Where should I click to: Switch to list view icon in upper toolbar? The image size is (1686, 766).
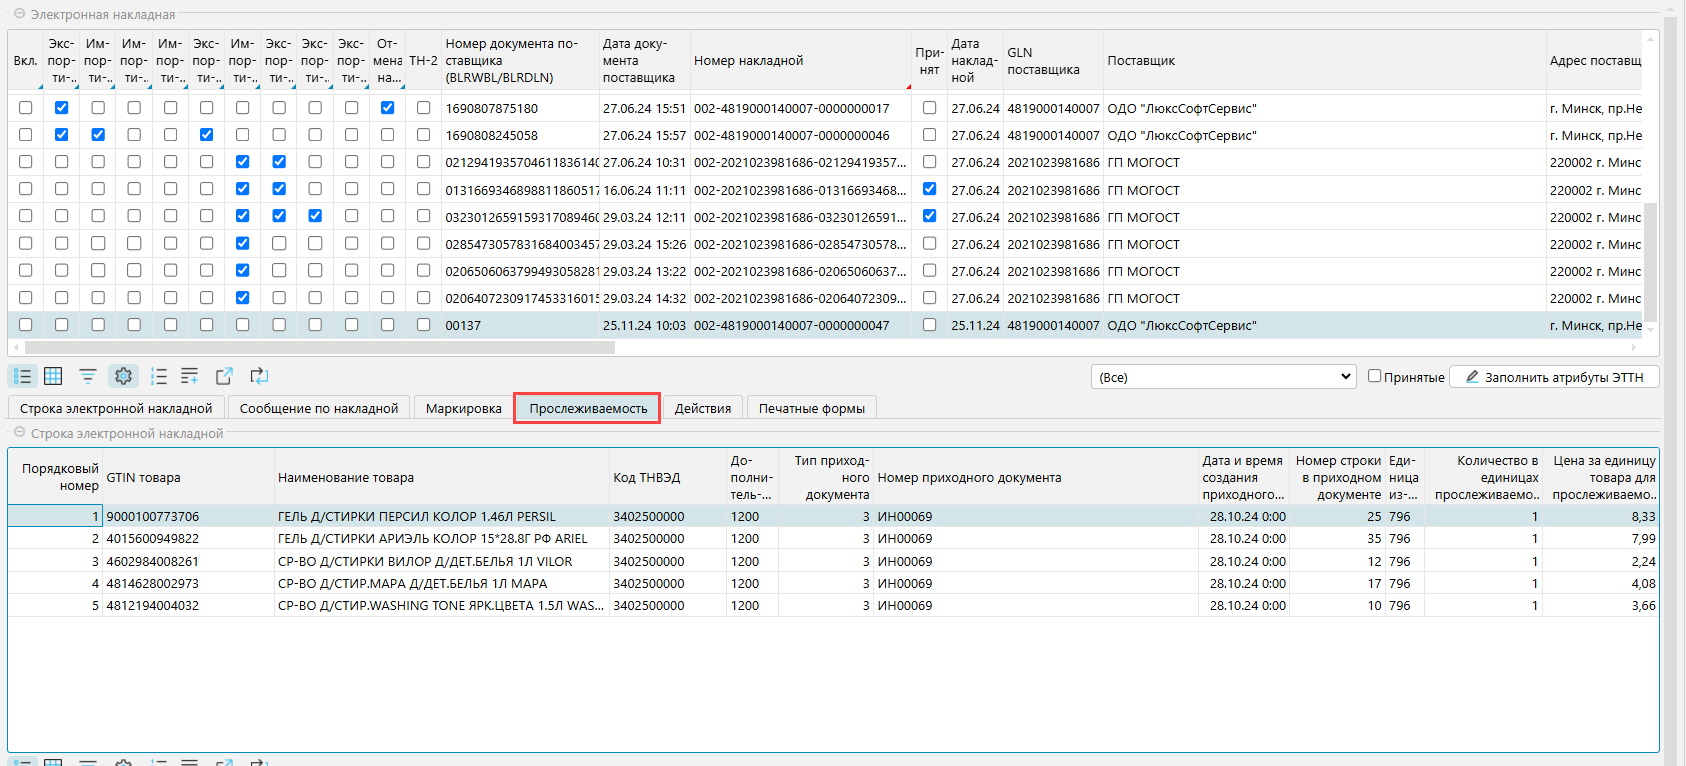pos(22,376)
